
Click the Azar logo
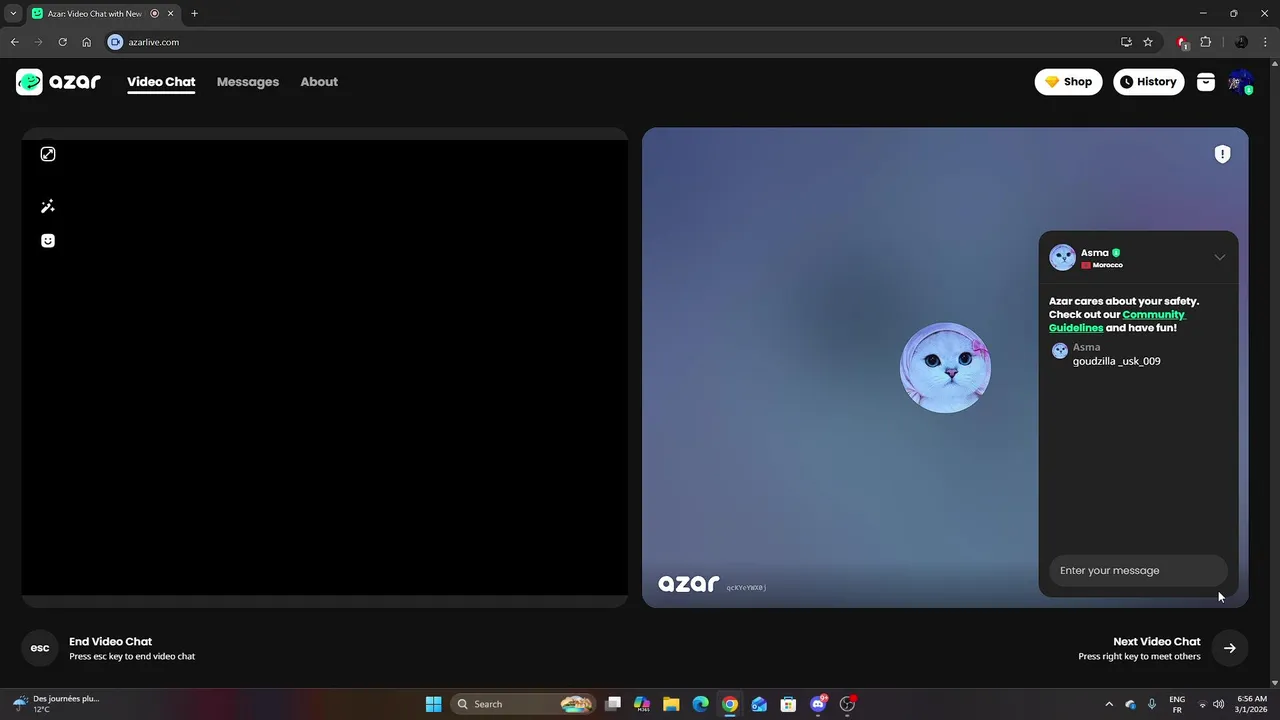pos(58,82)
